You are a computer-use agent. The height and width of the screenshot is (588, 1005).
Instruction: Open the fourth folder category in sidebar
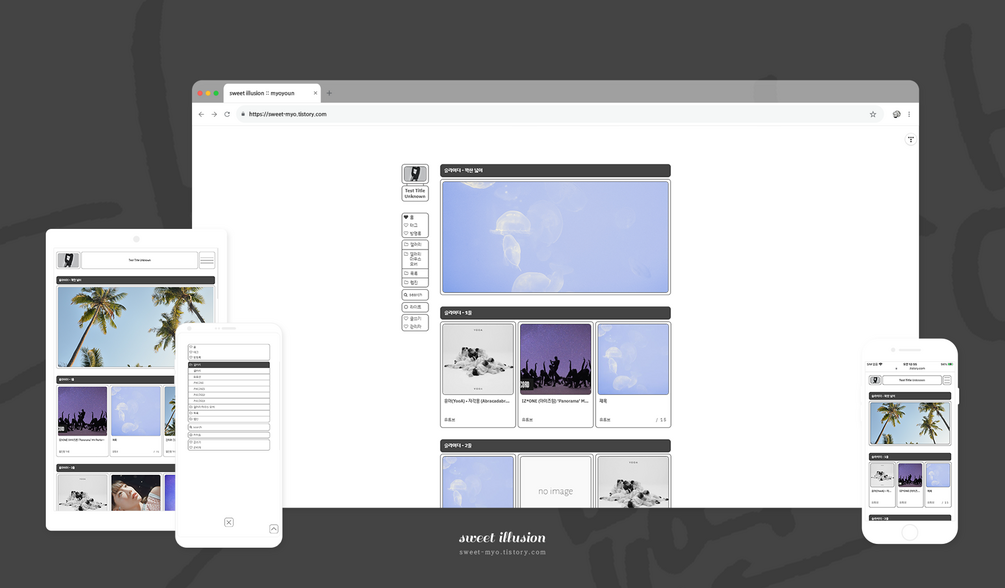(415, 282)
